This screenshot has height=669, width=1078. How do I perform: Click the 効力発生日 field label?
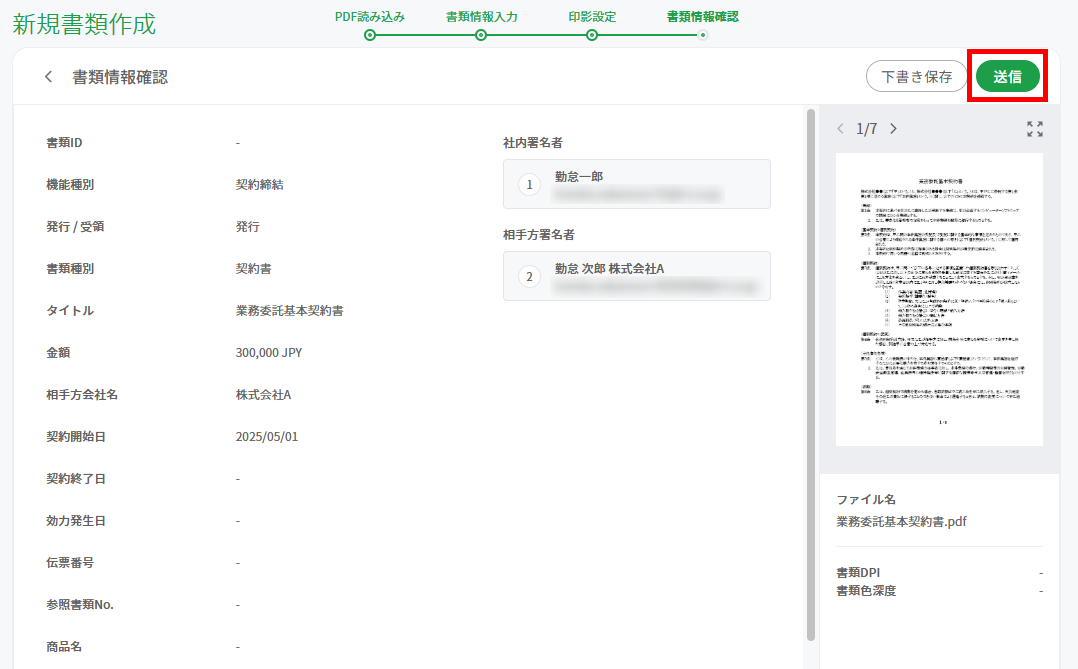[76, 520]
